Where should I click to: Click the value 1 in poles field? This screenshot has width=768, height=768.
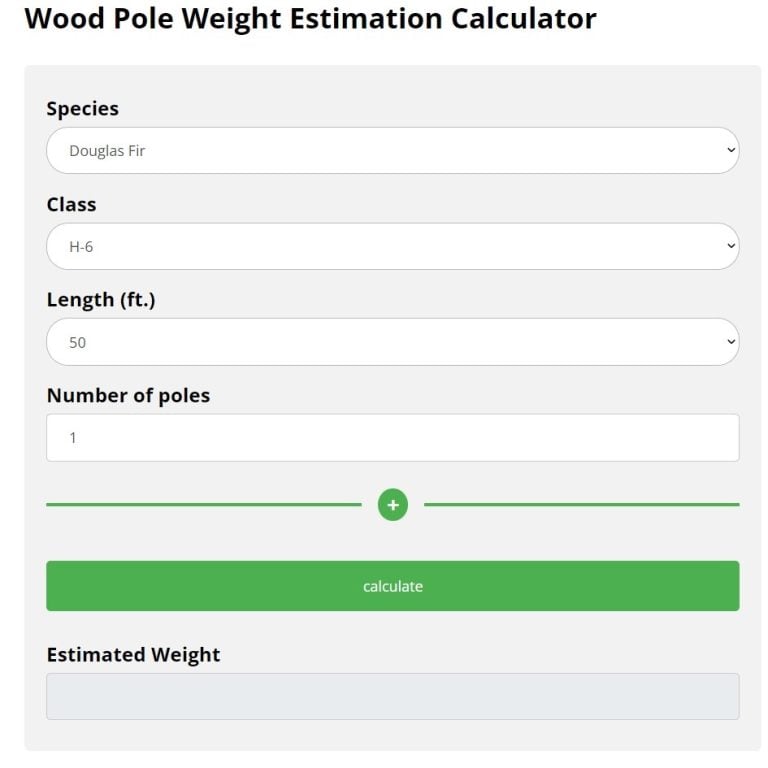click(x=73, y=438)
